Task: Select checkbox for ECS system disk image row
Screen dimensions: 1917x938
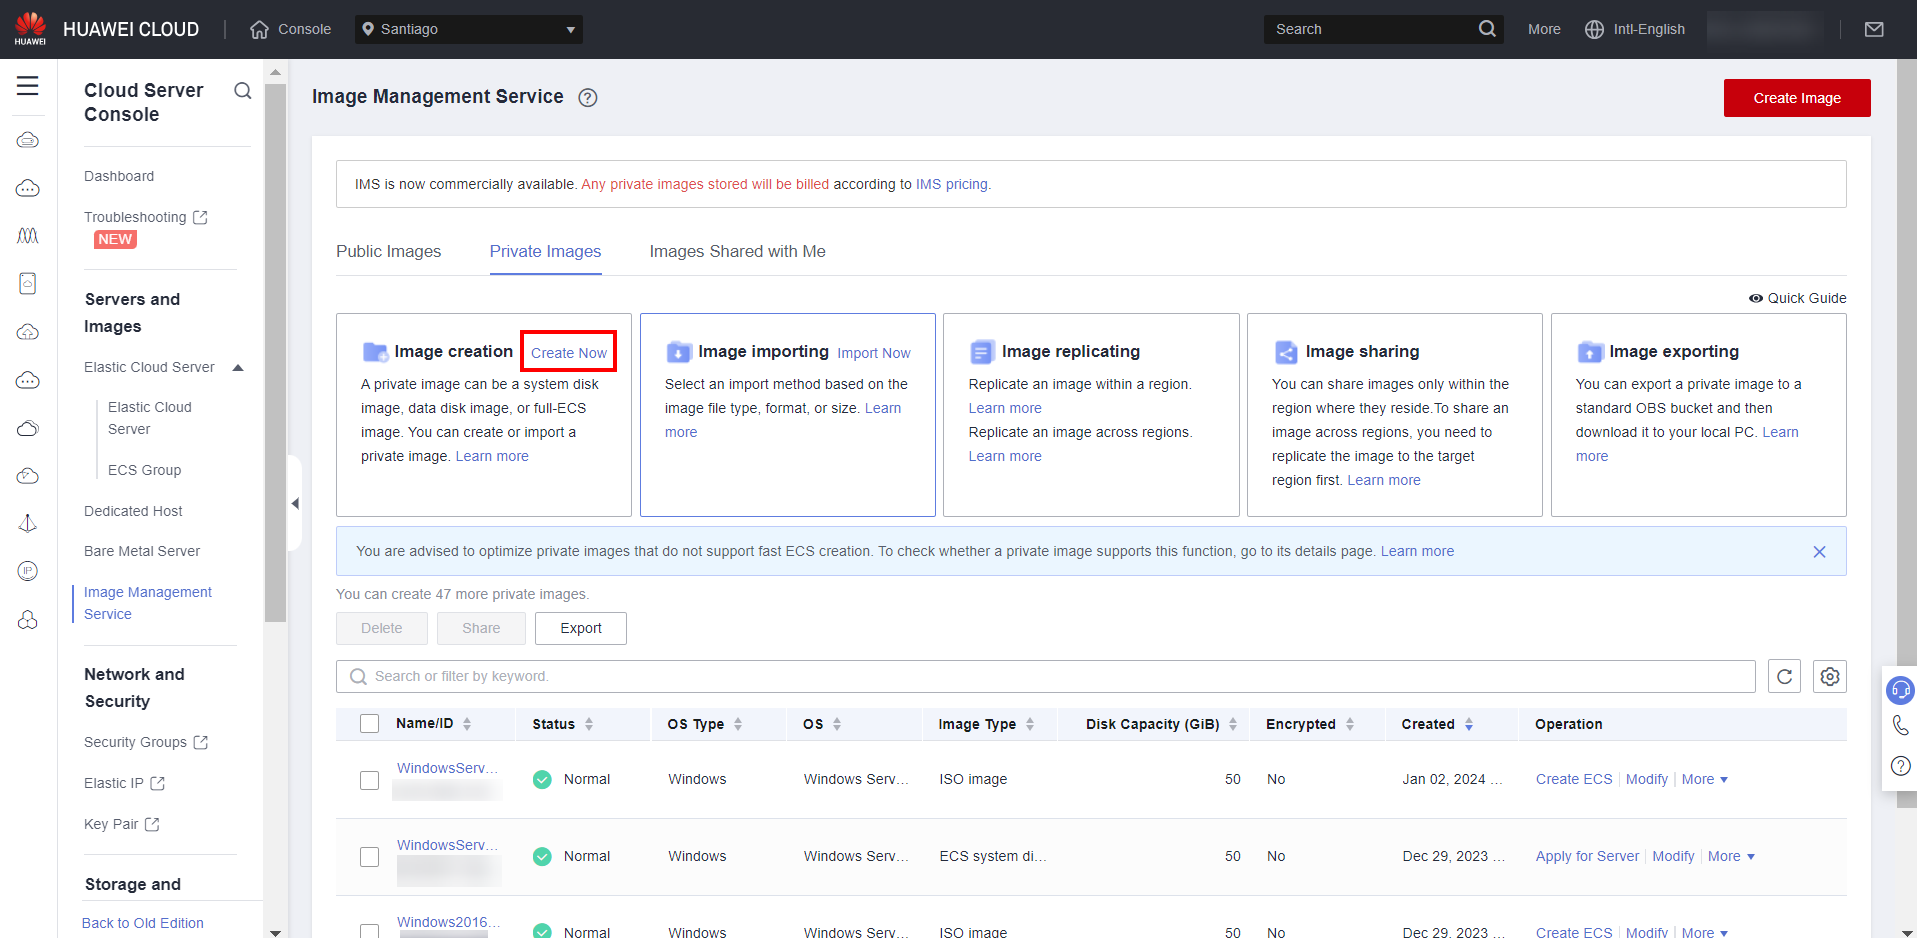Action: (x=370, y=857)
